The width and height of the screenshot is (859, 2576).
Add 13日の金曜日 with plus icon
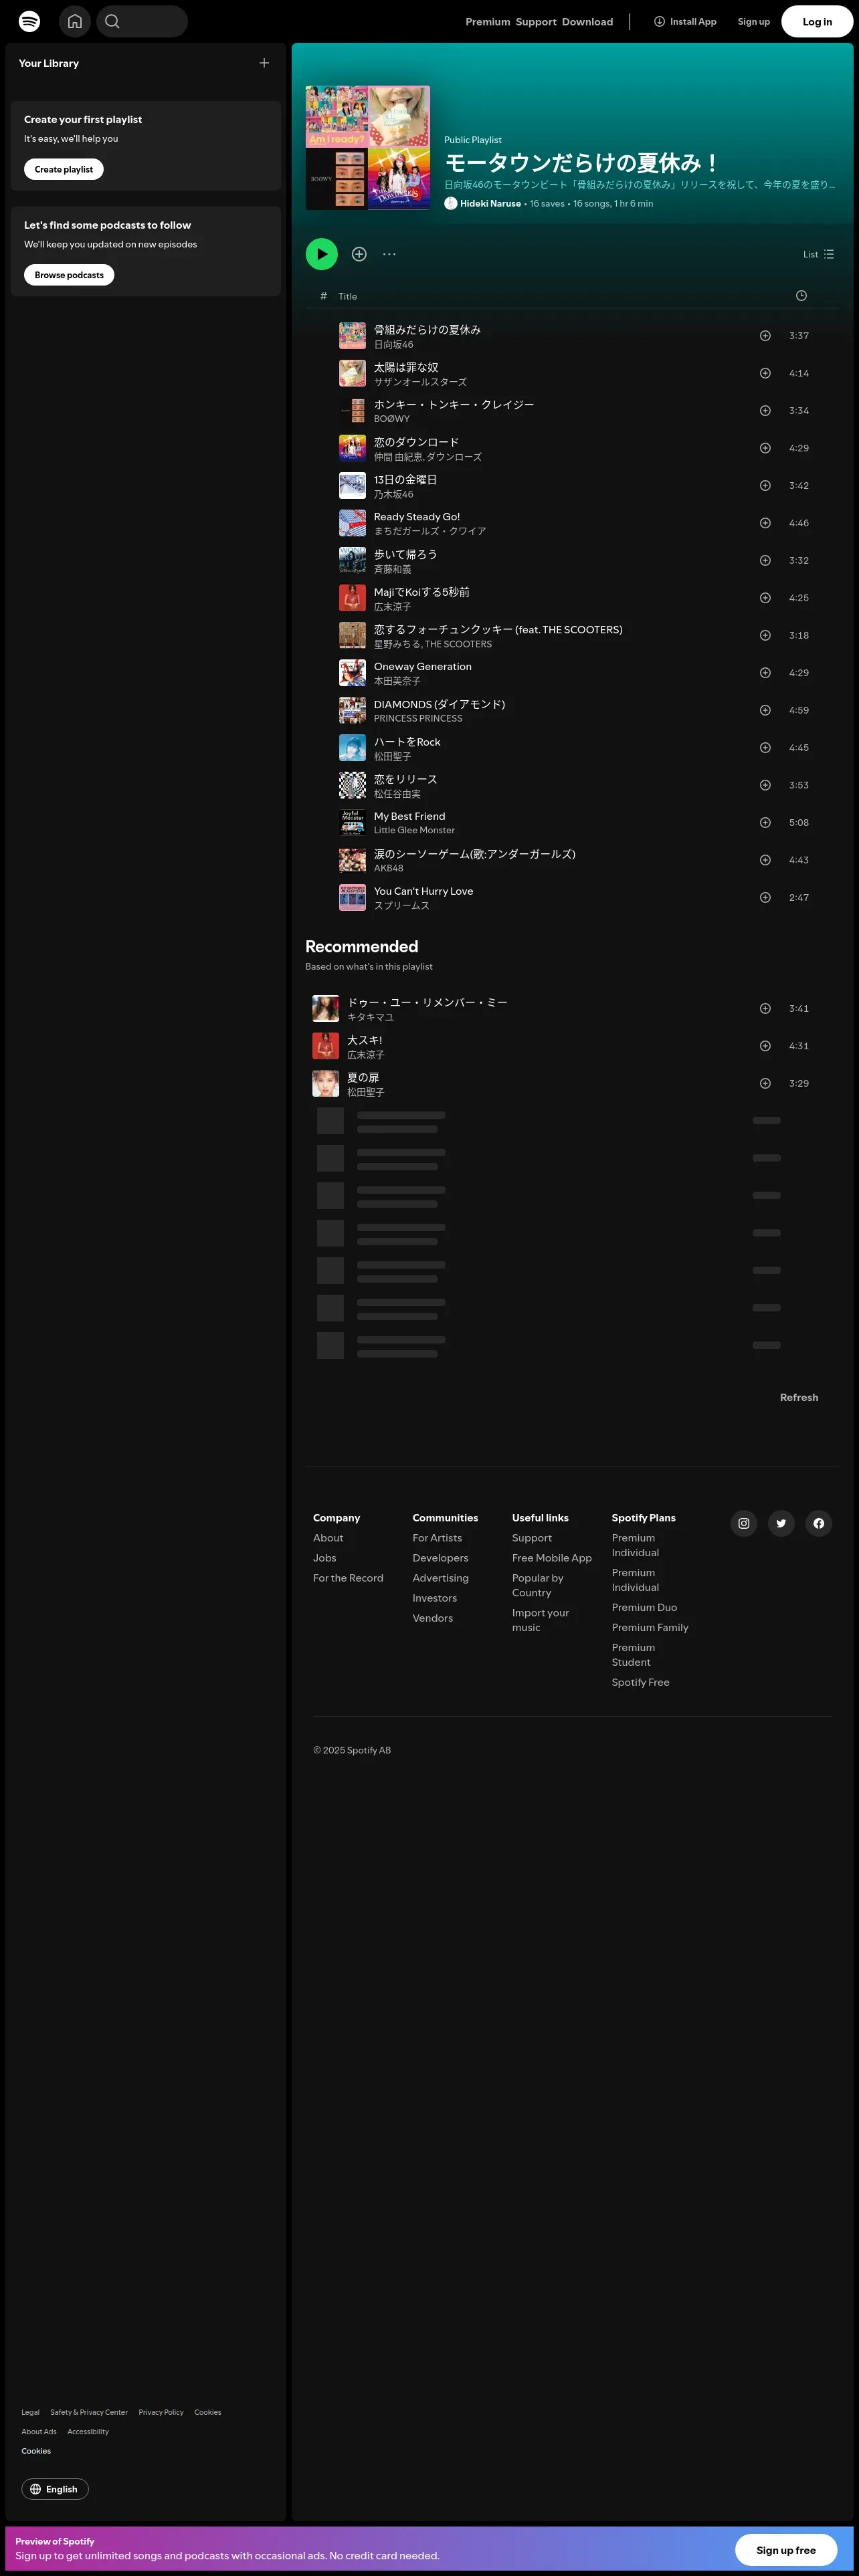click(x=765, y=486)
